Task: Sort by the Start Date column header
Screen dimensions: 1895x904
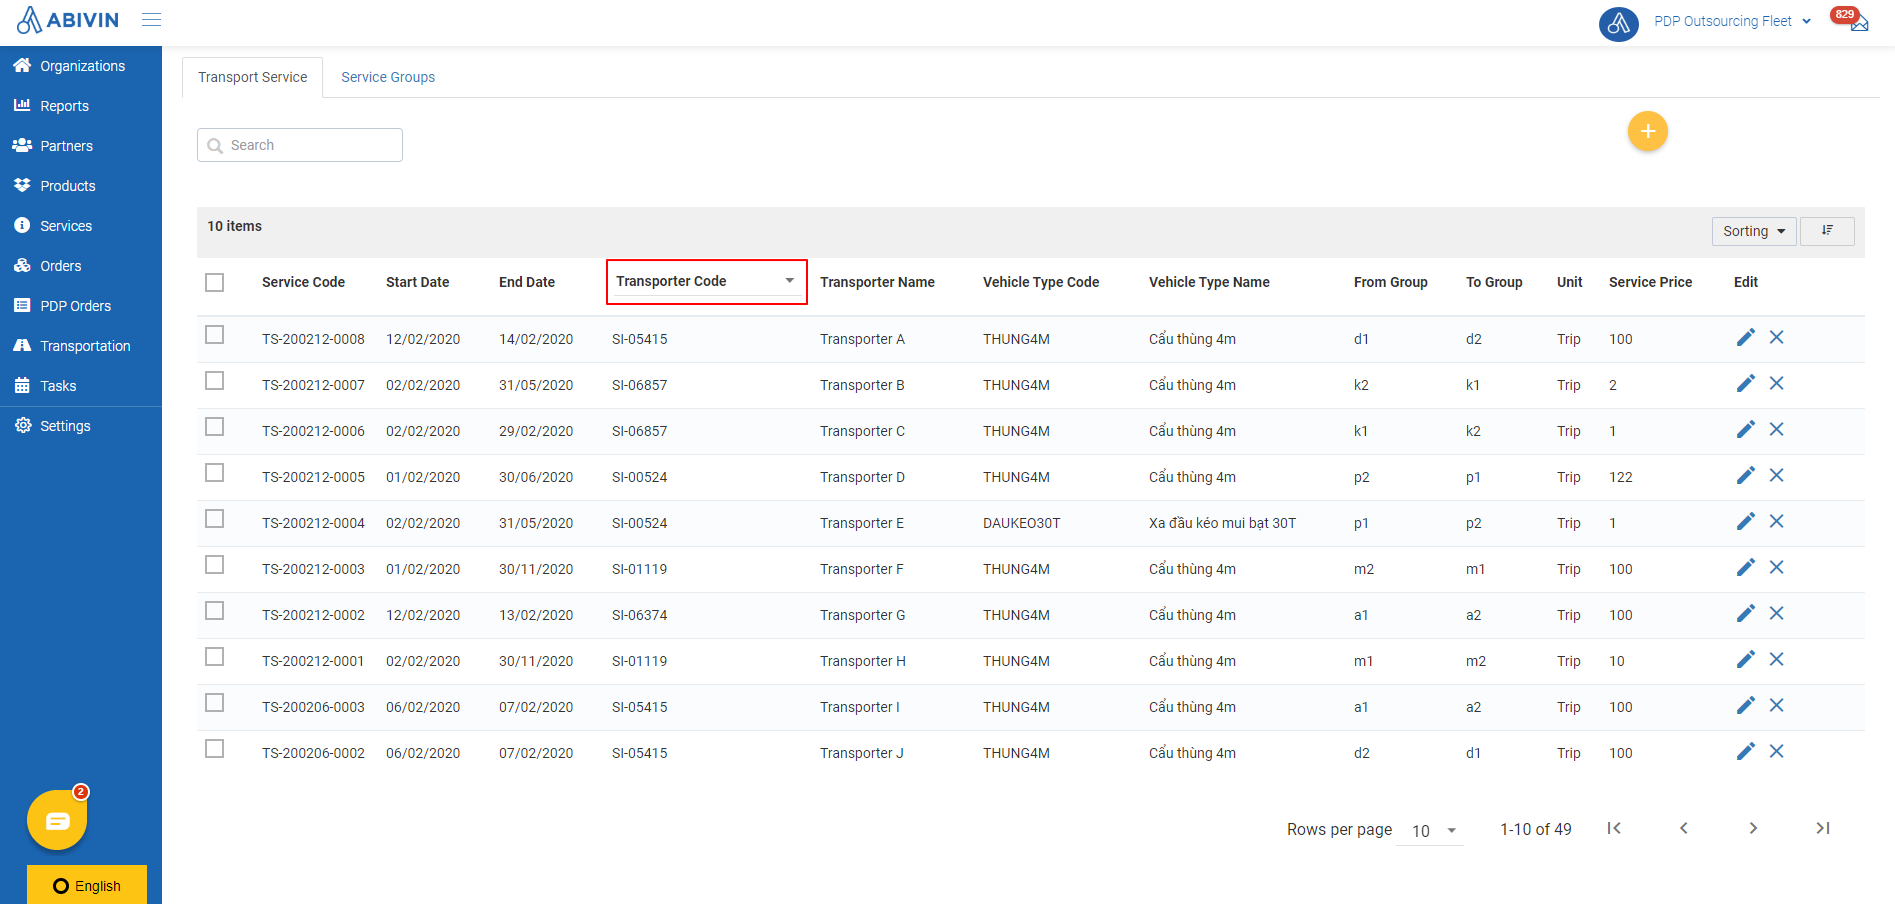Action: 417,282
